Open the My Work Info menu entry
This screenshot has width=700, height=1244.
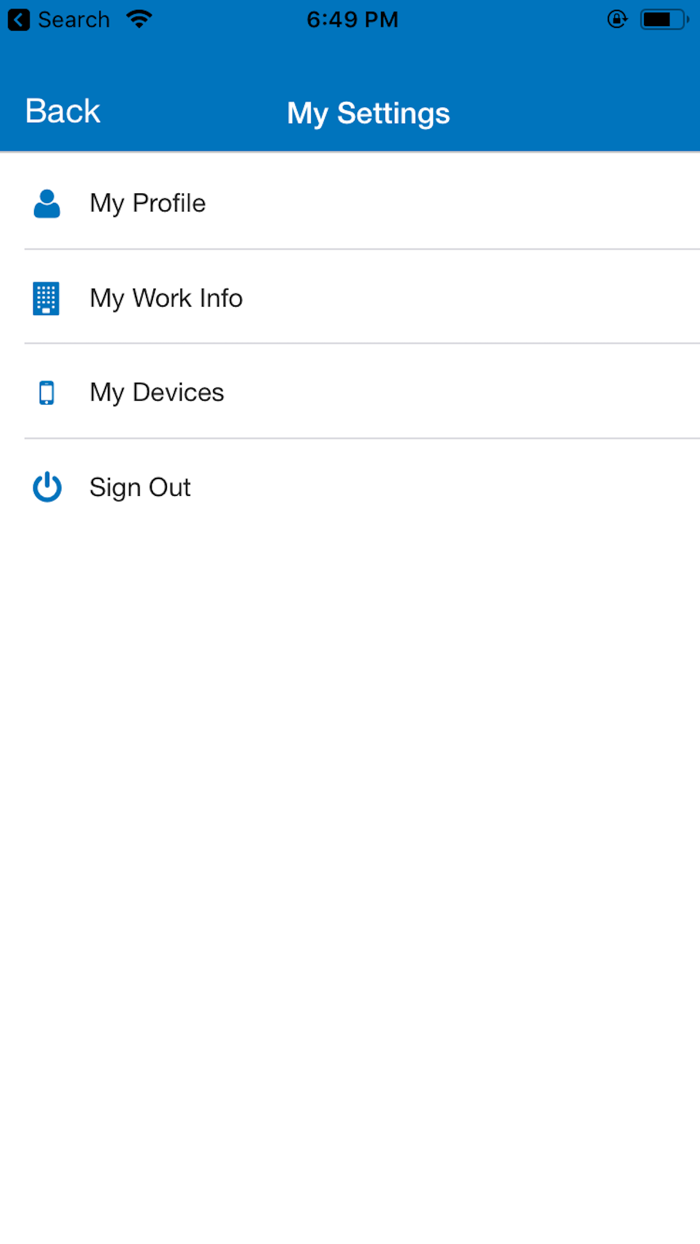point(166,298)
